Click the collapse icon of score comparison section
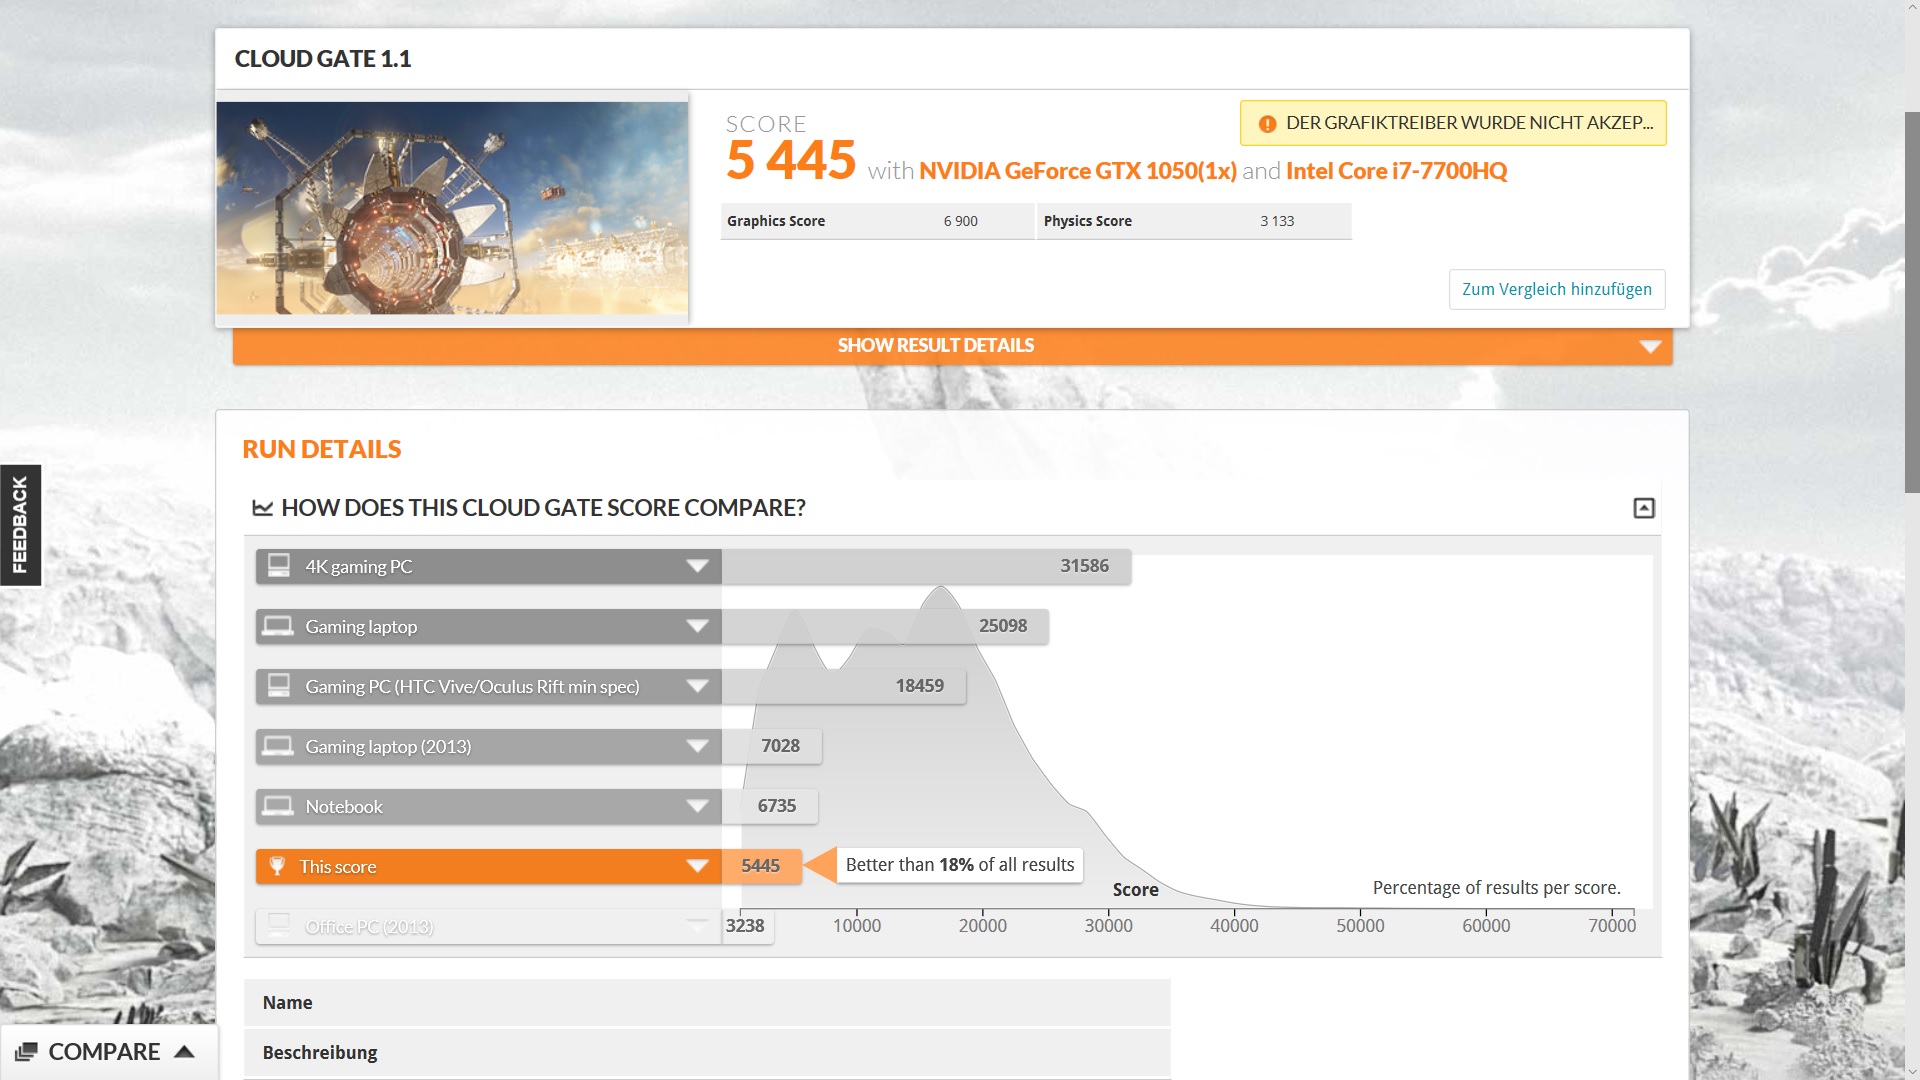The height and width of the screenshot is (1080, 1920). coord(1643,508)
